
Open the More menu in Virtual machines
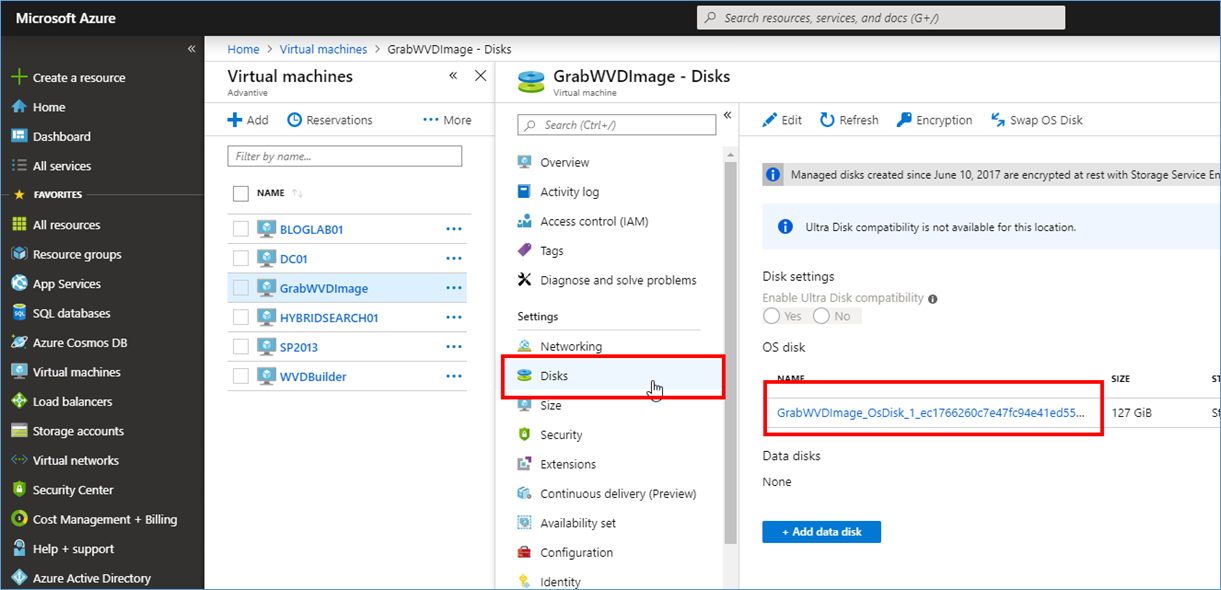(447, 120)
